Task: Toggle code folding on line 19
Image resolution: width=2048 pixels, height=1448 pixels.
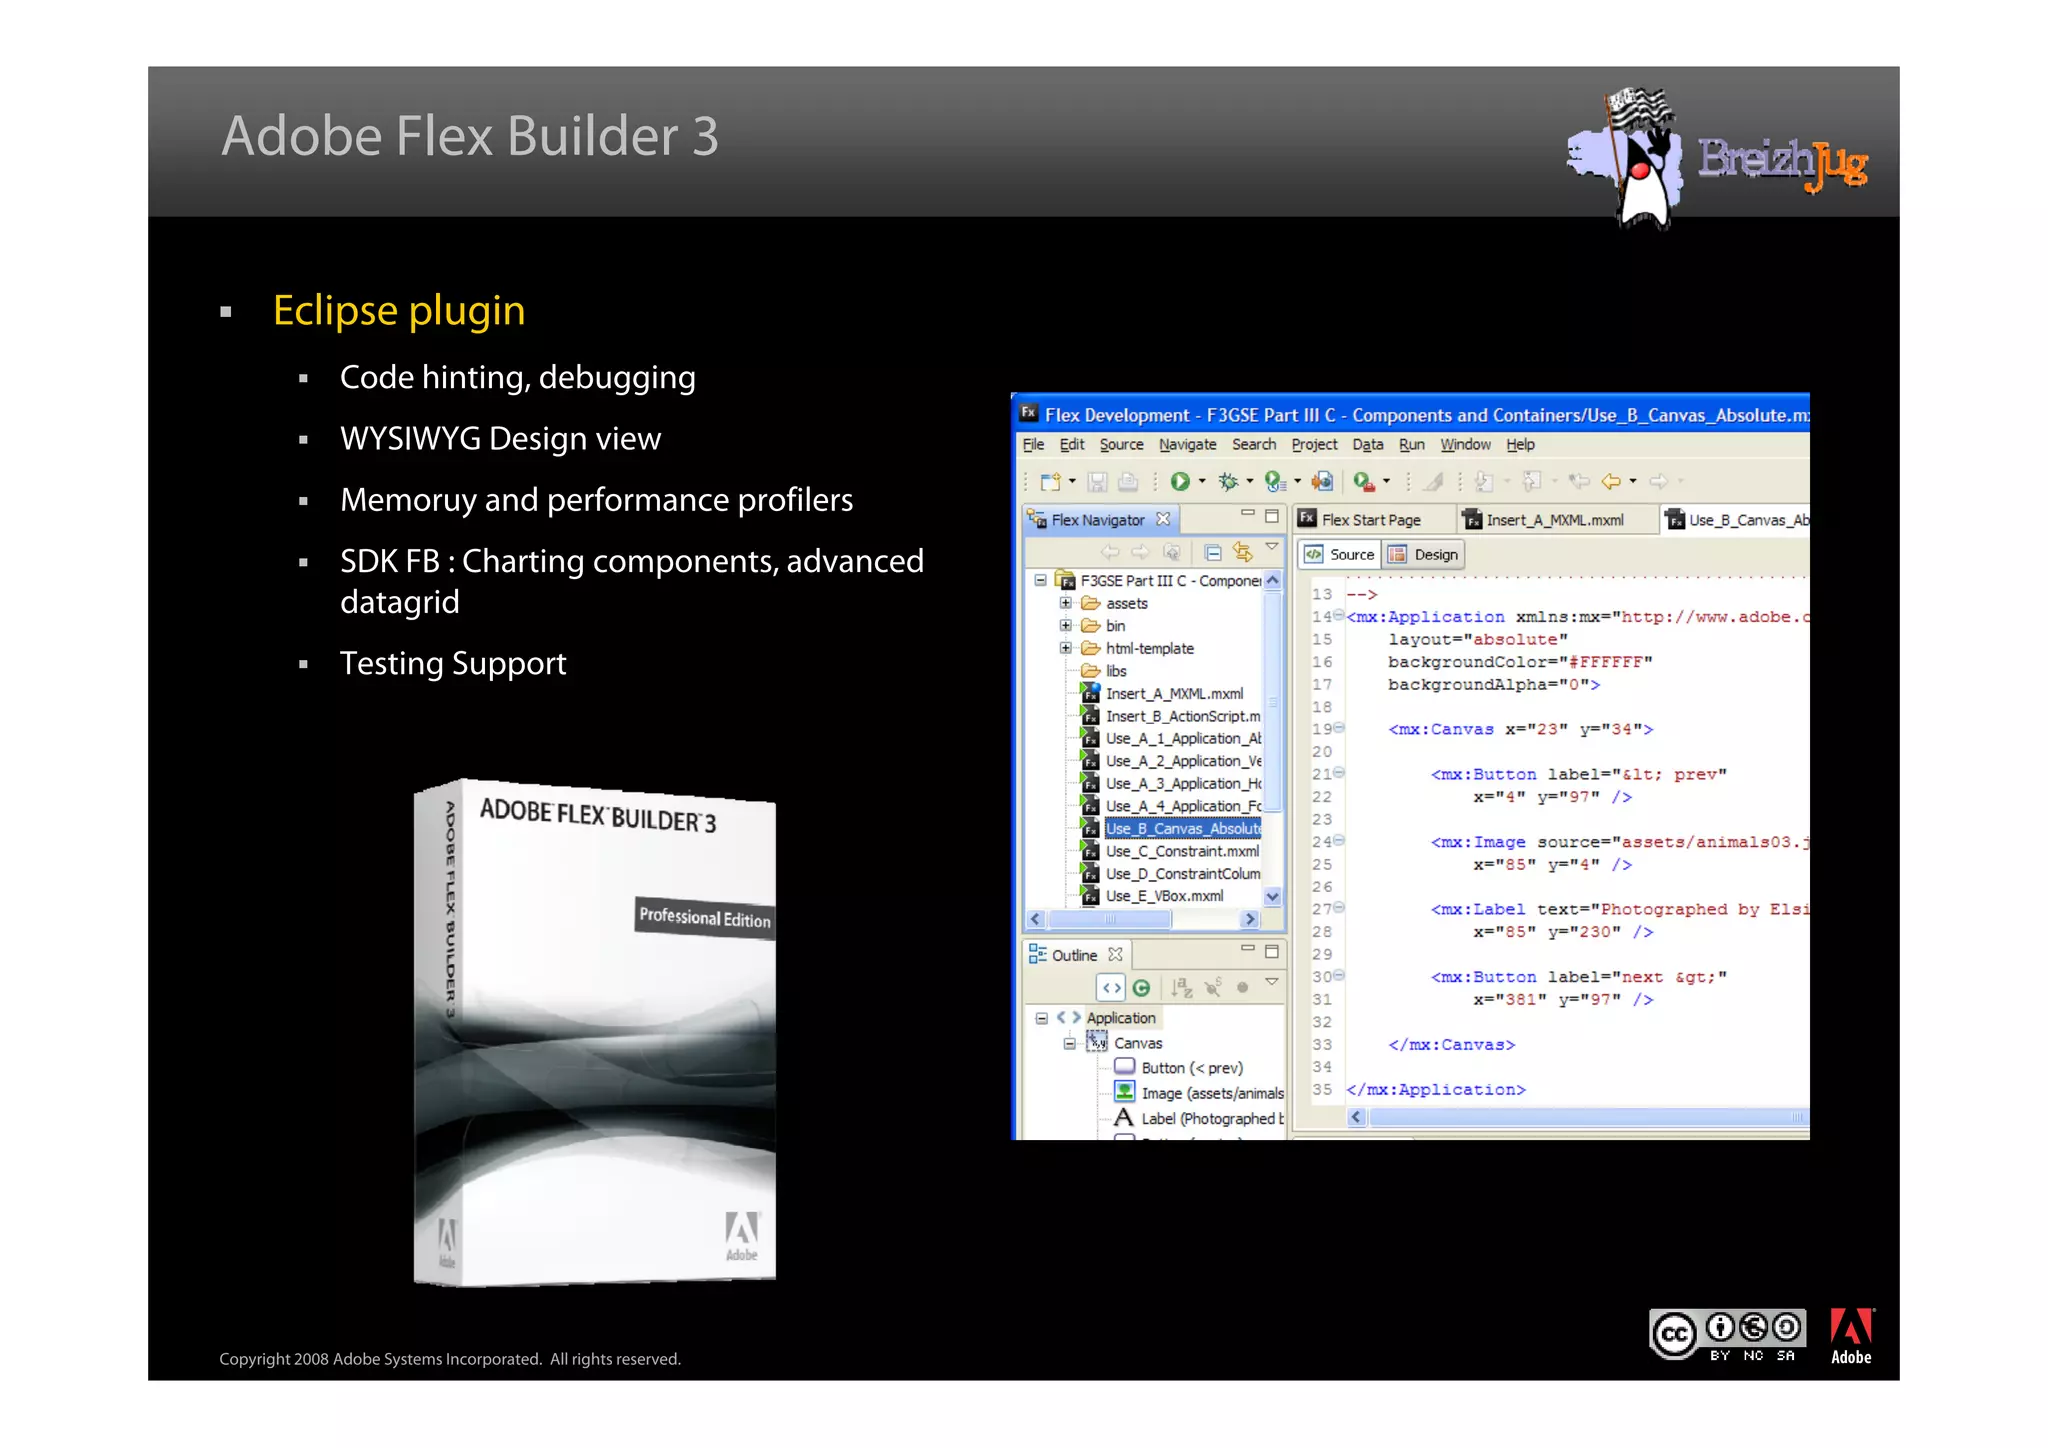Action: click(1339, 727)
